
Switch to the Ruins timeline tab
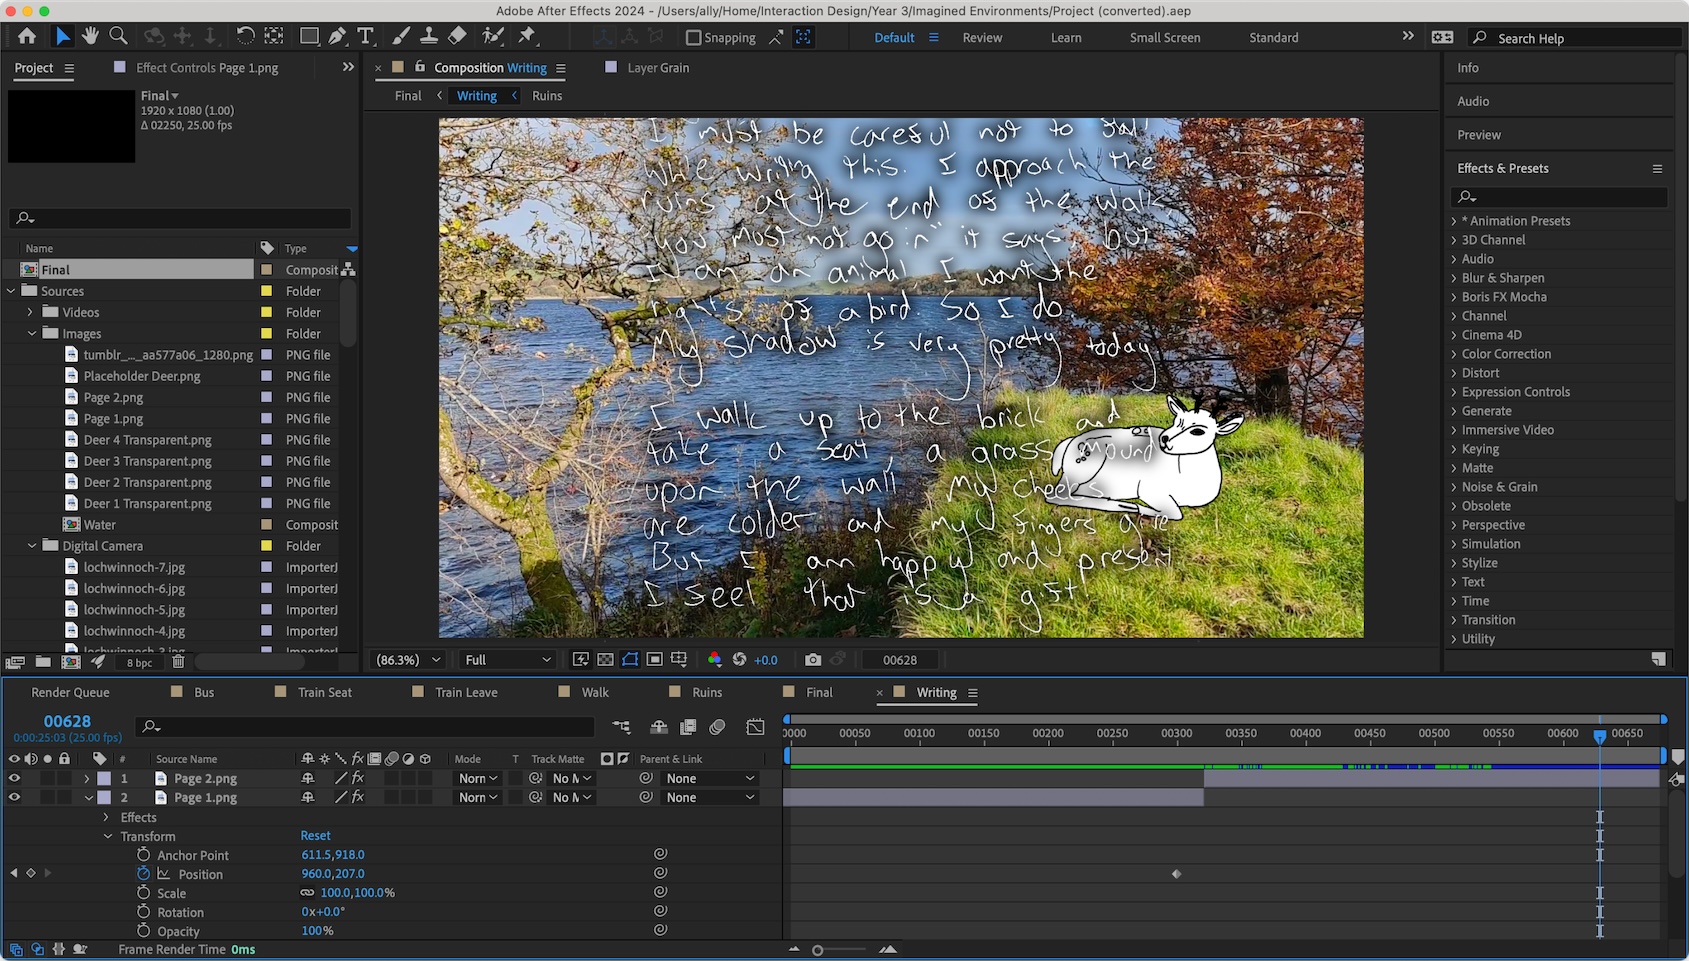[x=706, y=692]
